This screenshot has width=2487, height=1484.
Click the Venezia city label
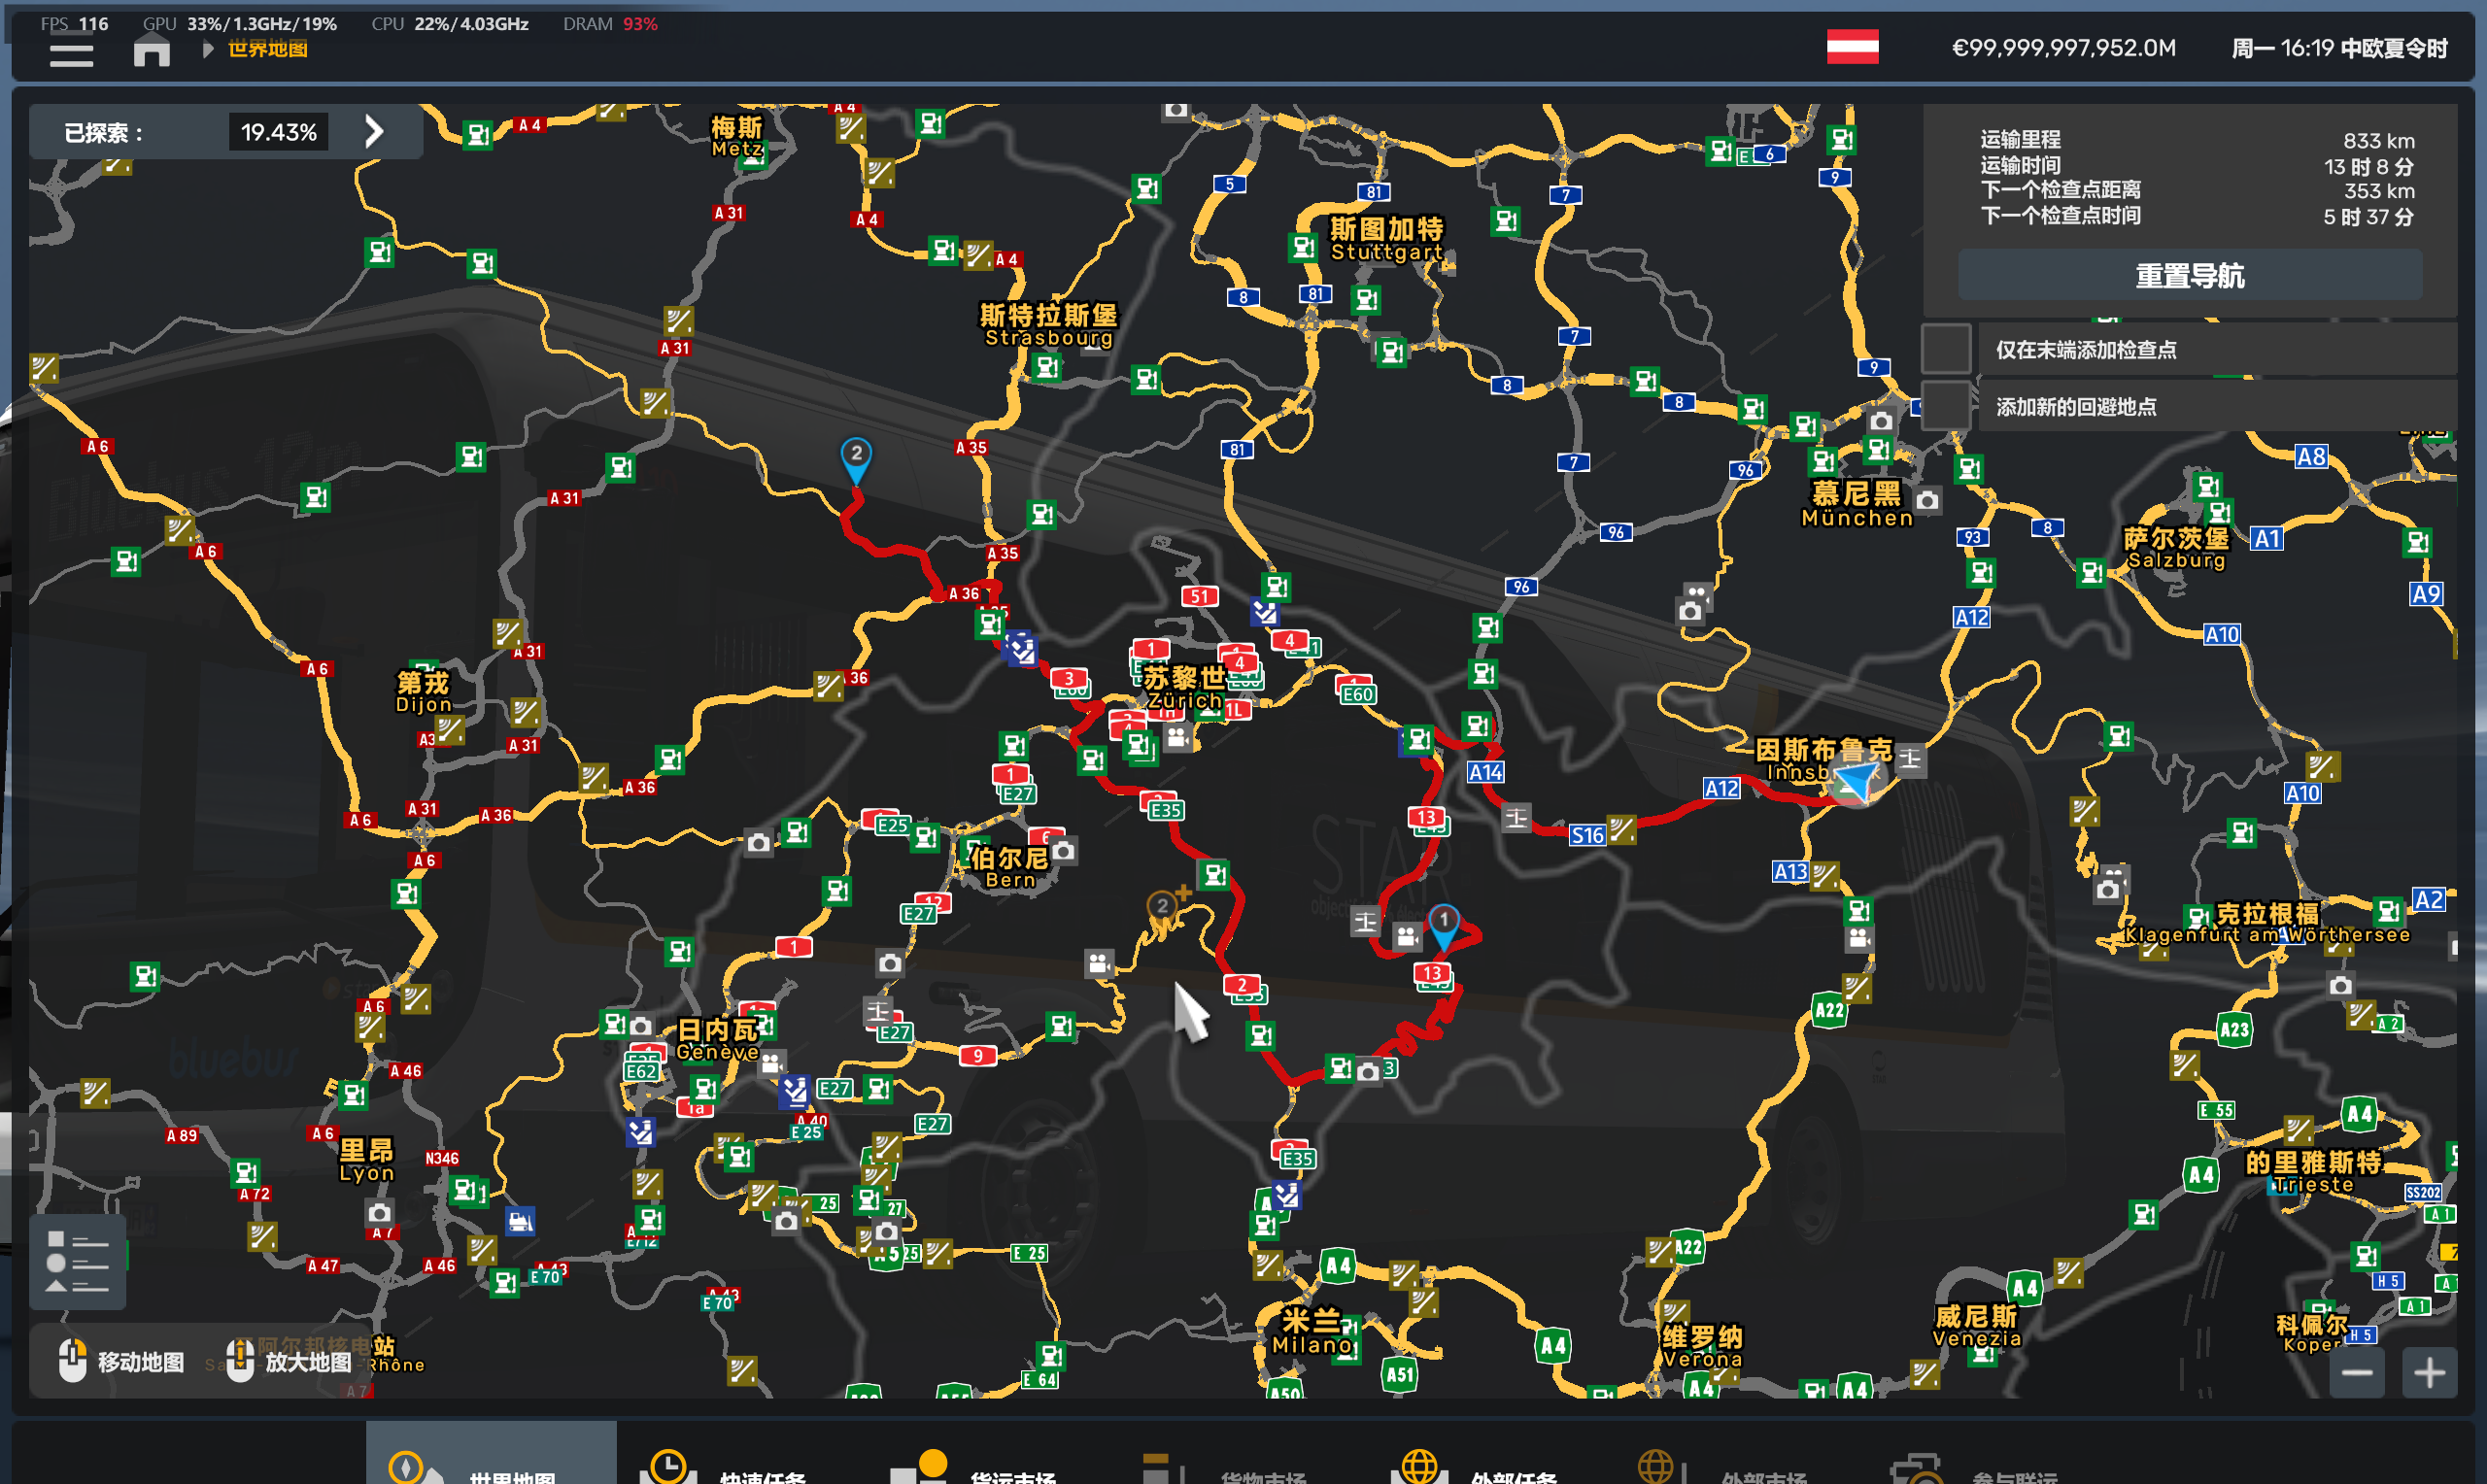coord(1976,1327)
